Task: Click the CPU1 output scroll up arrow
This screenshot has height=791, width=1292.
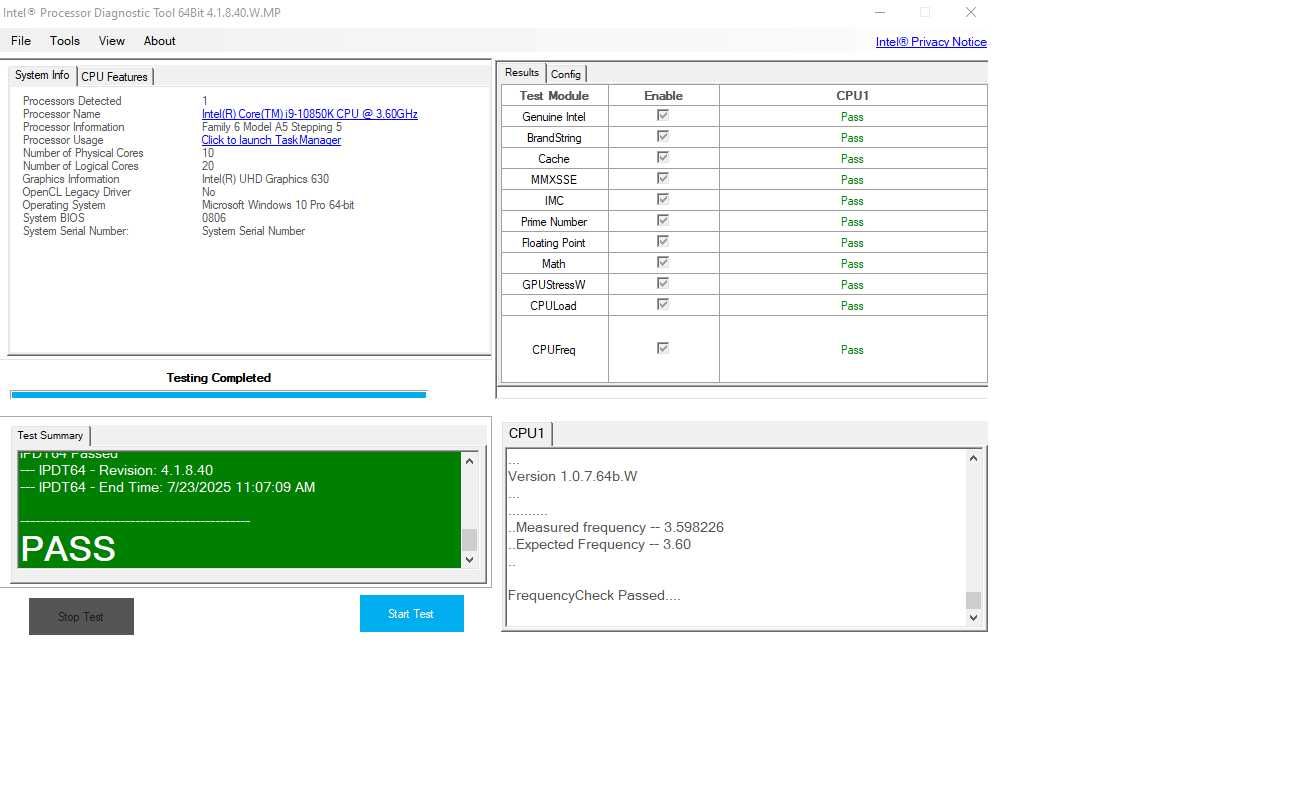Action: tap(974, 458)
